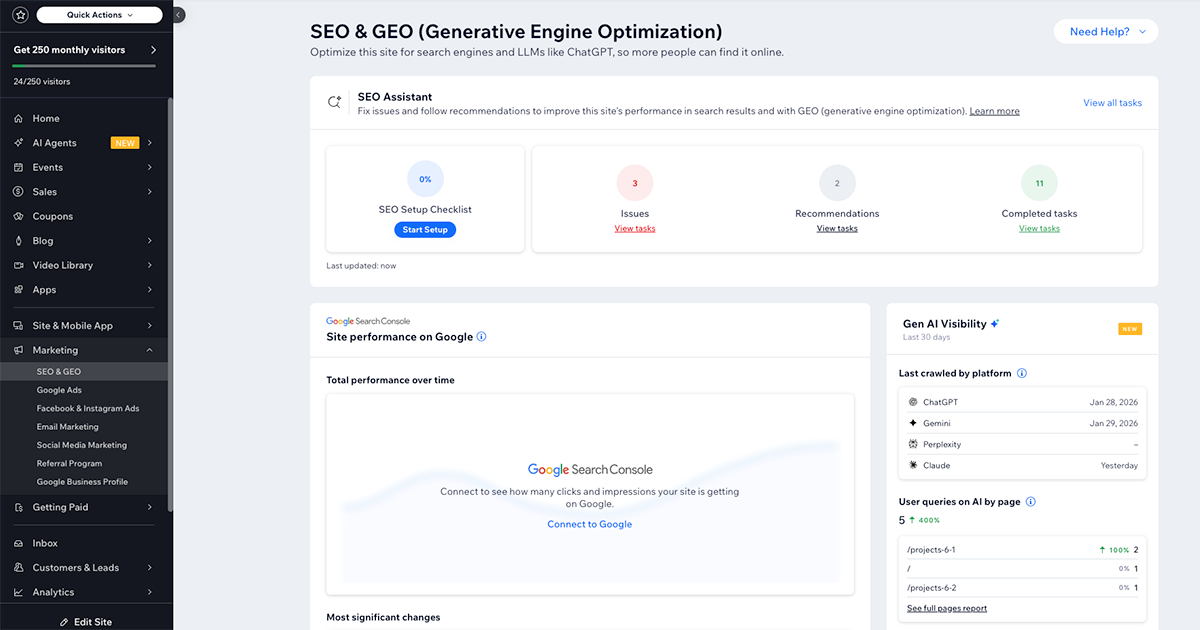Screen dimensions: 1200x630
Task: Click the Inbox icon in sidebar
Action: 19,543
